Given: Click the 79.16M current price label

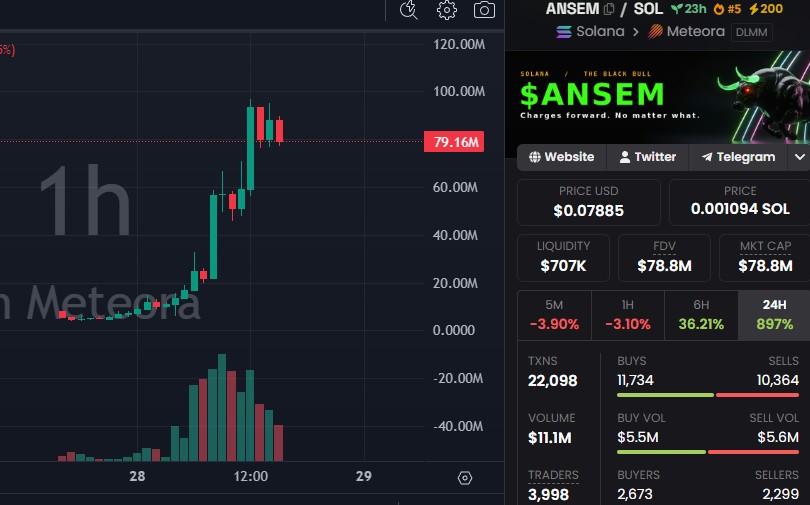Looking at the screenshot, I should coord(454,141).
